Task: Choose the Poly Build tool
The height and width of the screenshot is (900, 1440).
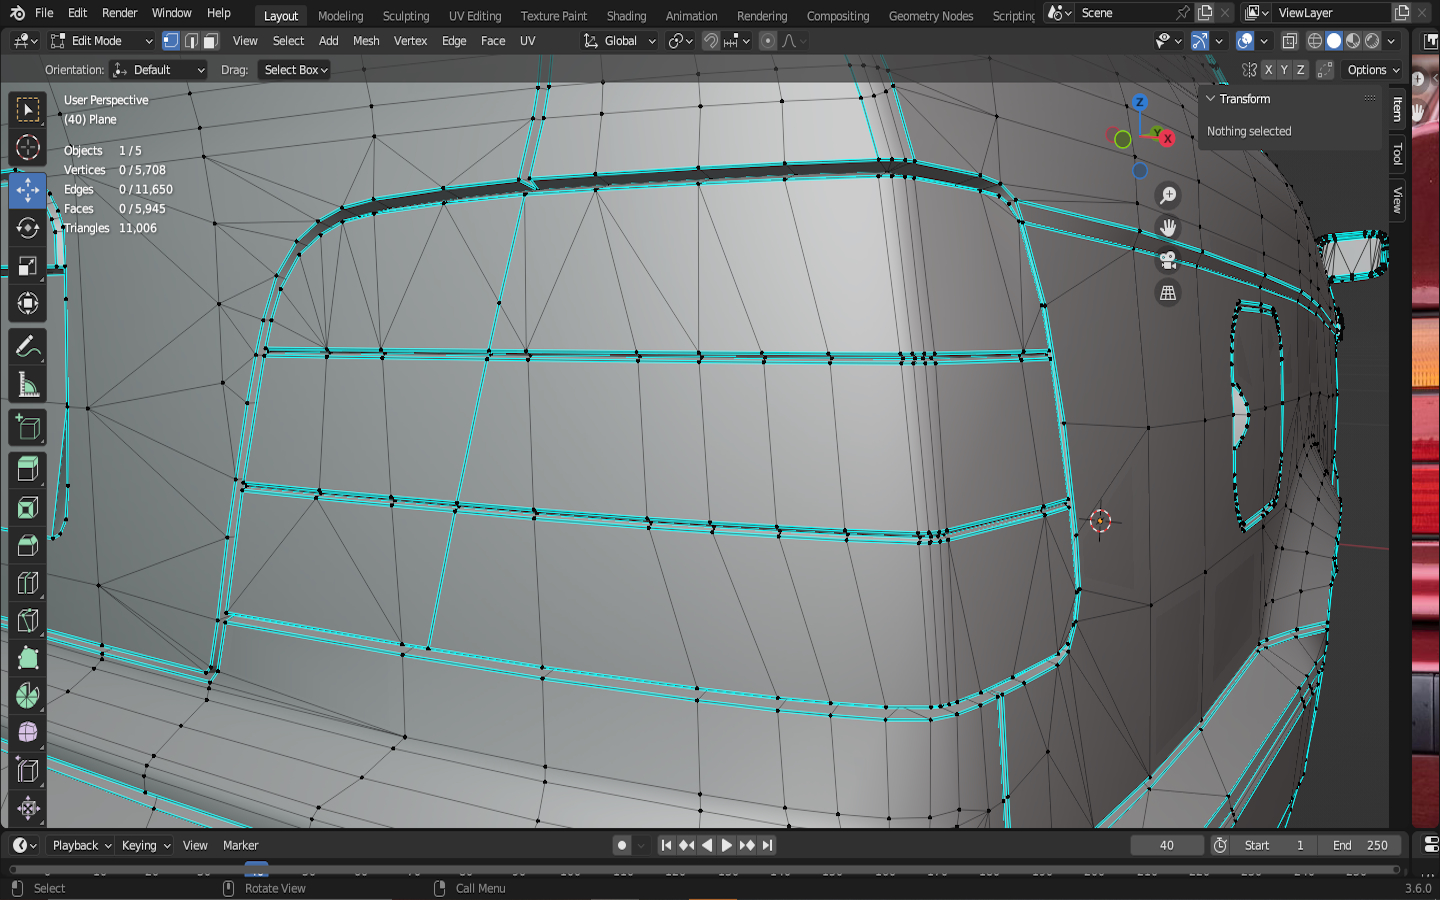Action: [x=28, y=658]
